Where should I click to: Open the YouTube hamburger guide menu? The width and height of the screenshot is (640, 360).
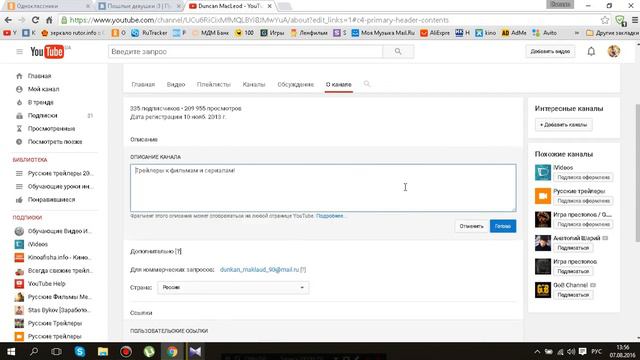click(19, 52)
